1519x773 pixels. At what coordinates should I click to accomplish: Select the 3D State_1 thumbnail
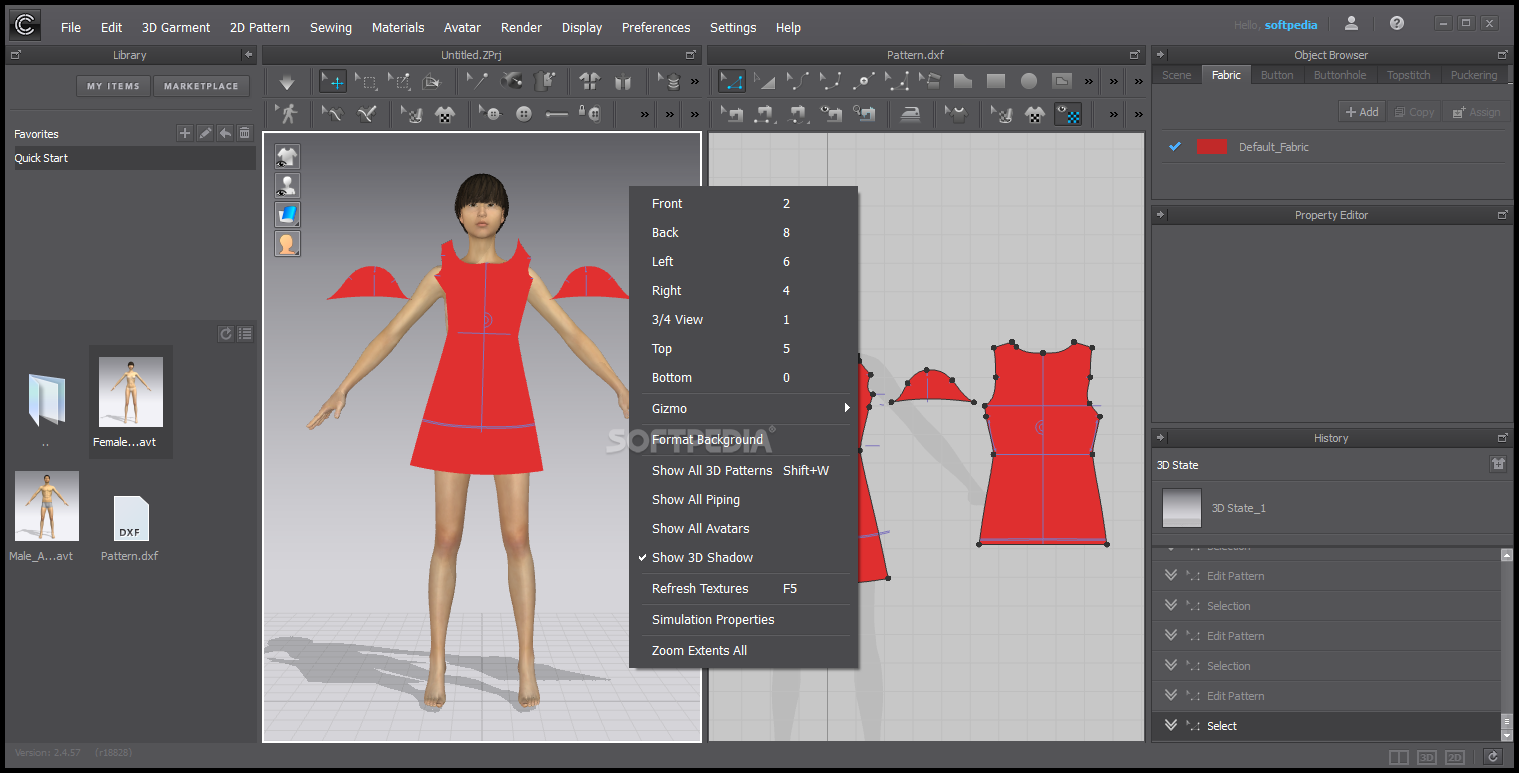[x=1181, y=507]
